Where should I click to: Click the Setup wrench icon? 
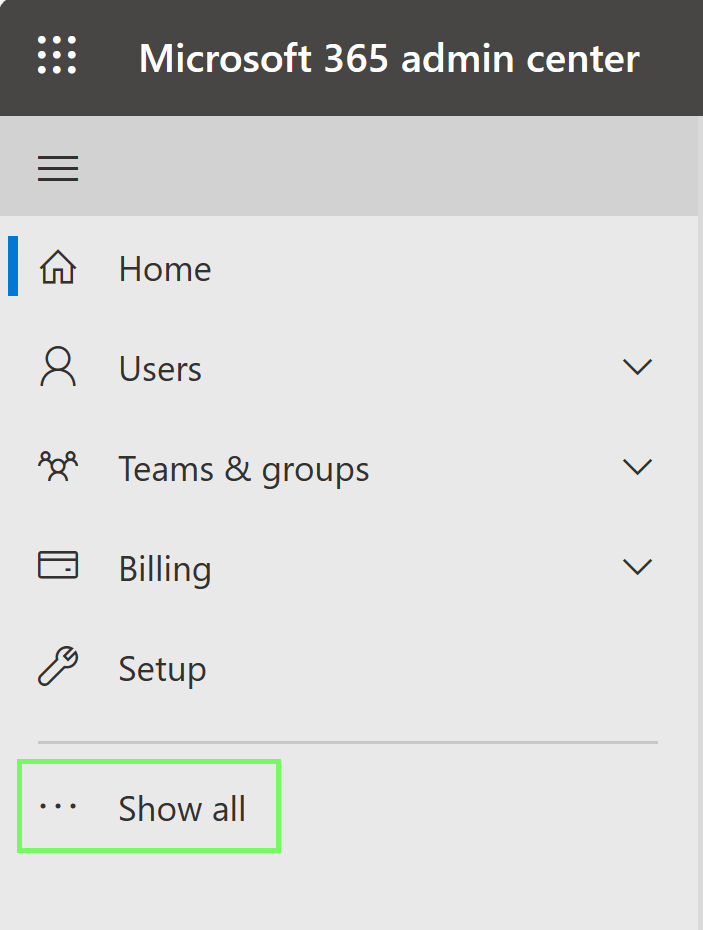click(x=58, y=666)
